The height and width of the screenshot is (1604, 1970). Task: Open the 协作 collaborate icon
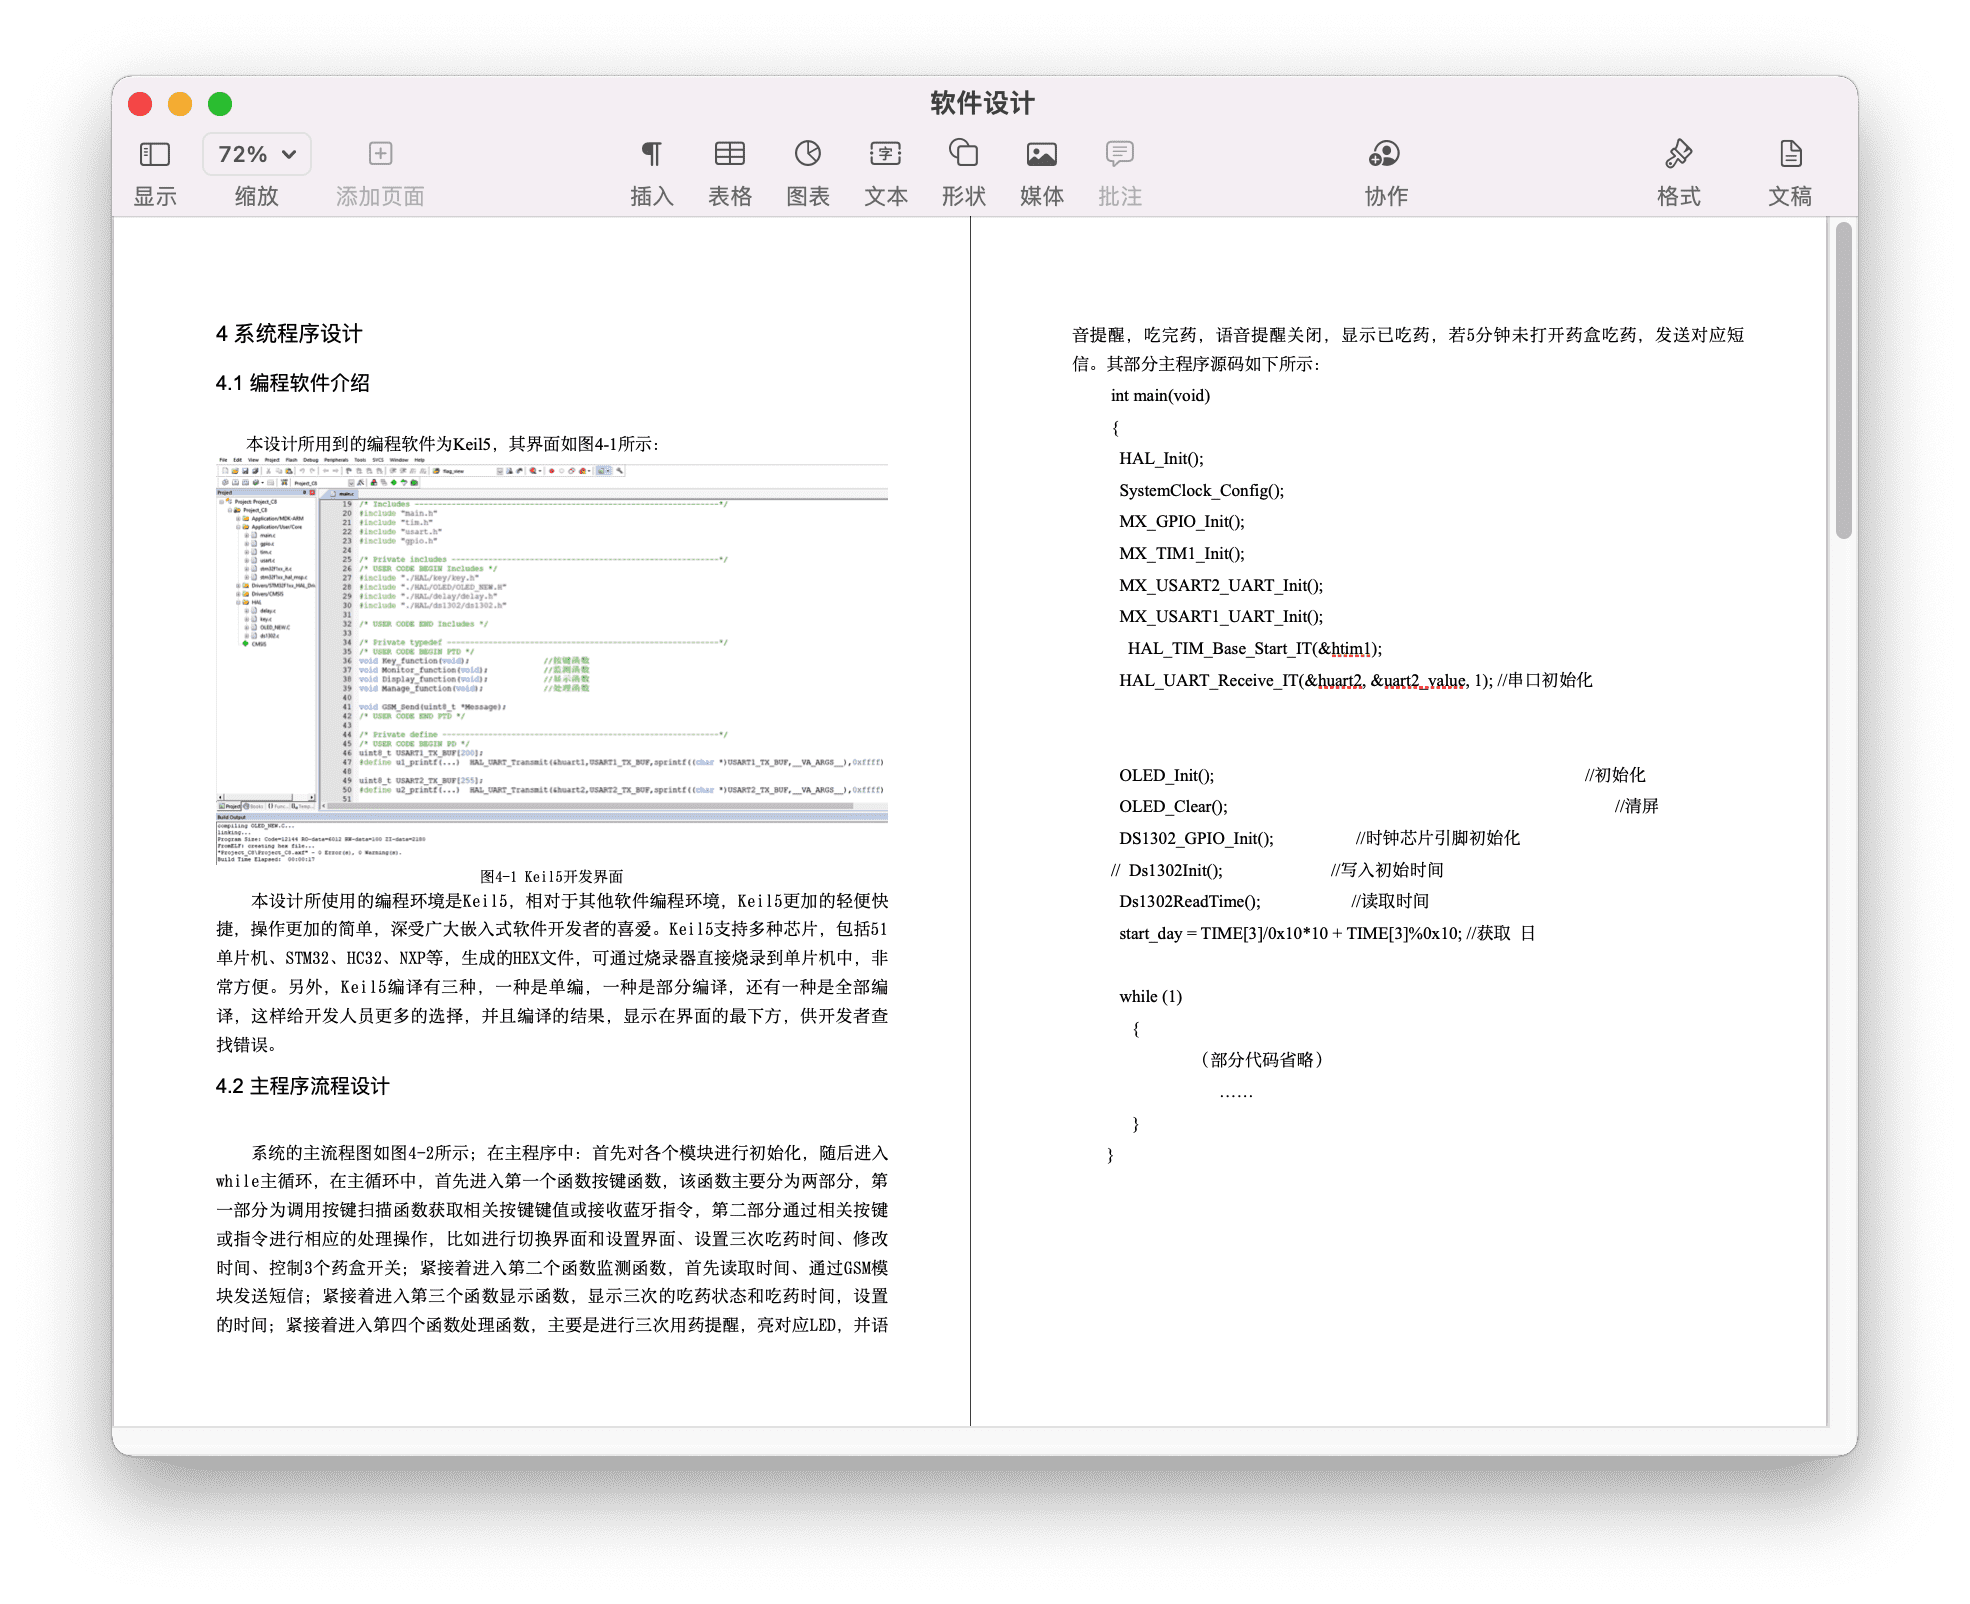1385,153
